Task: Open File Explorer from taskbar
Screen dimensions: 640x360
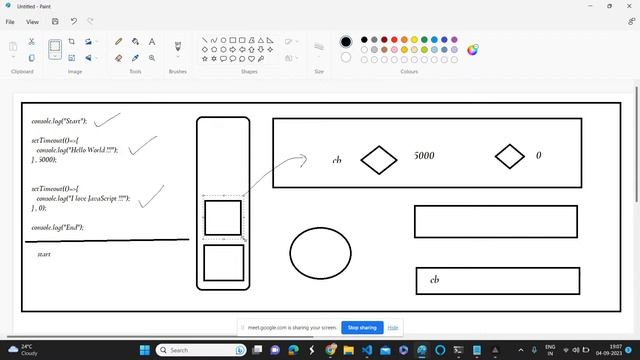Action: tap(349, 350)
